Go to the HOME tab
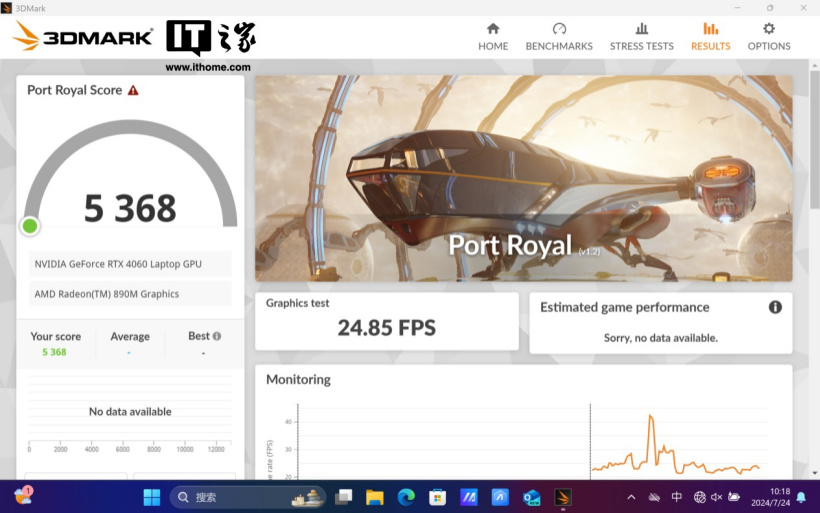This screenshot has height=513, width=820. [x=492, y=36]
